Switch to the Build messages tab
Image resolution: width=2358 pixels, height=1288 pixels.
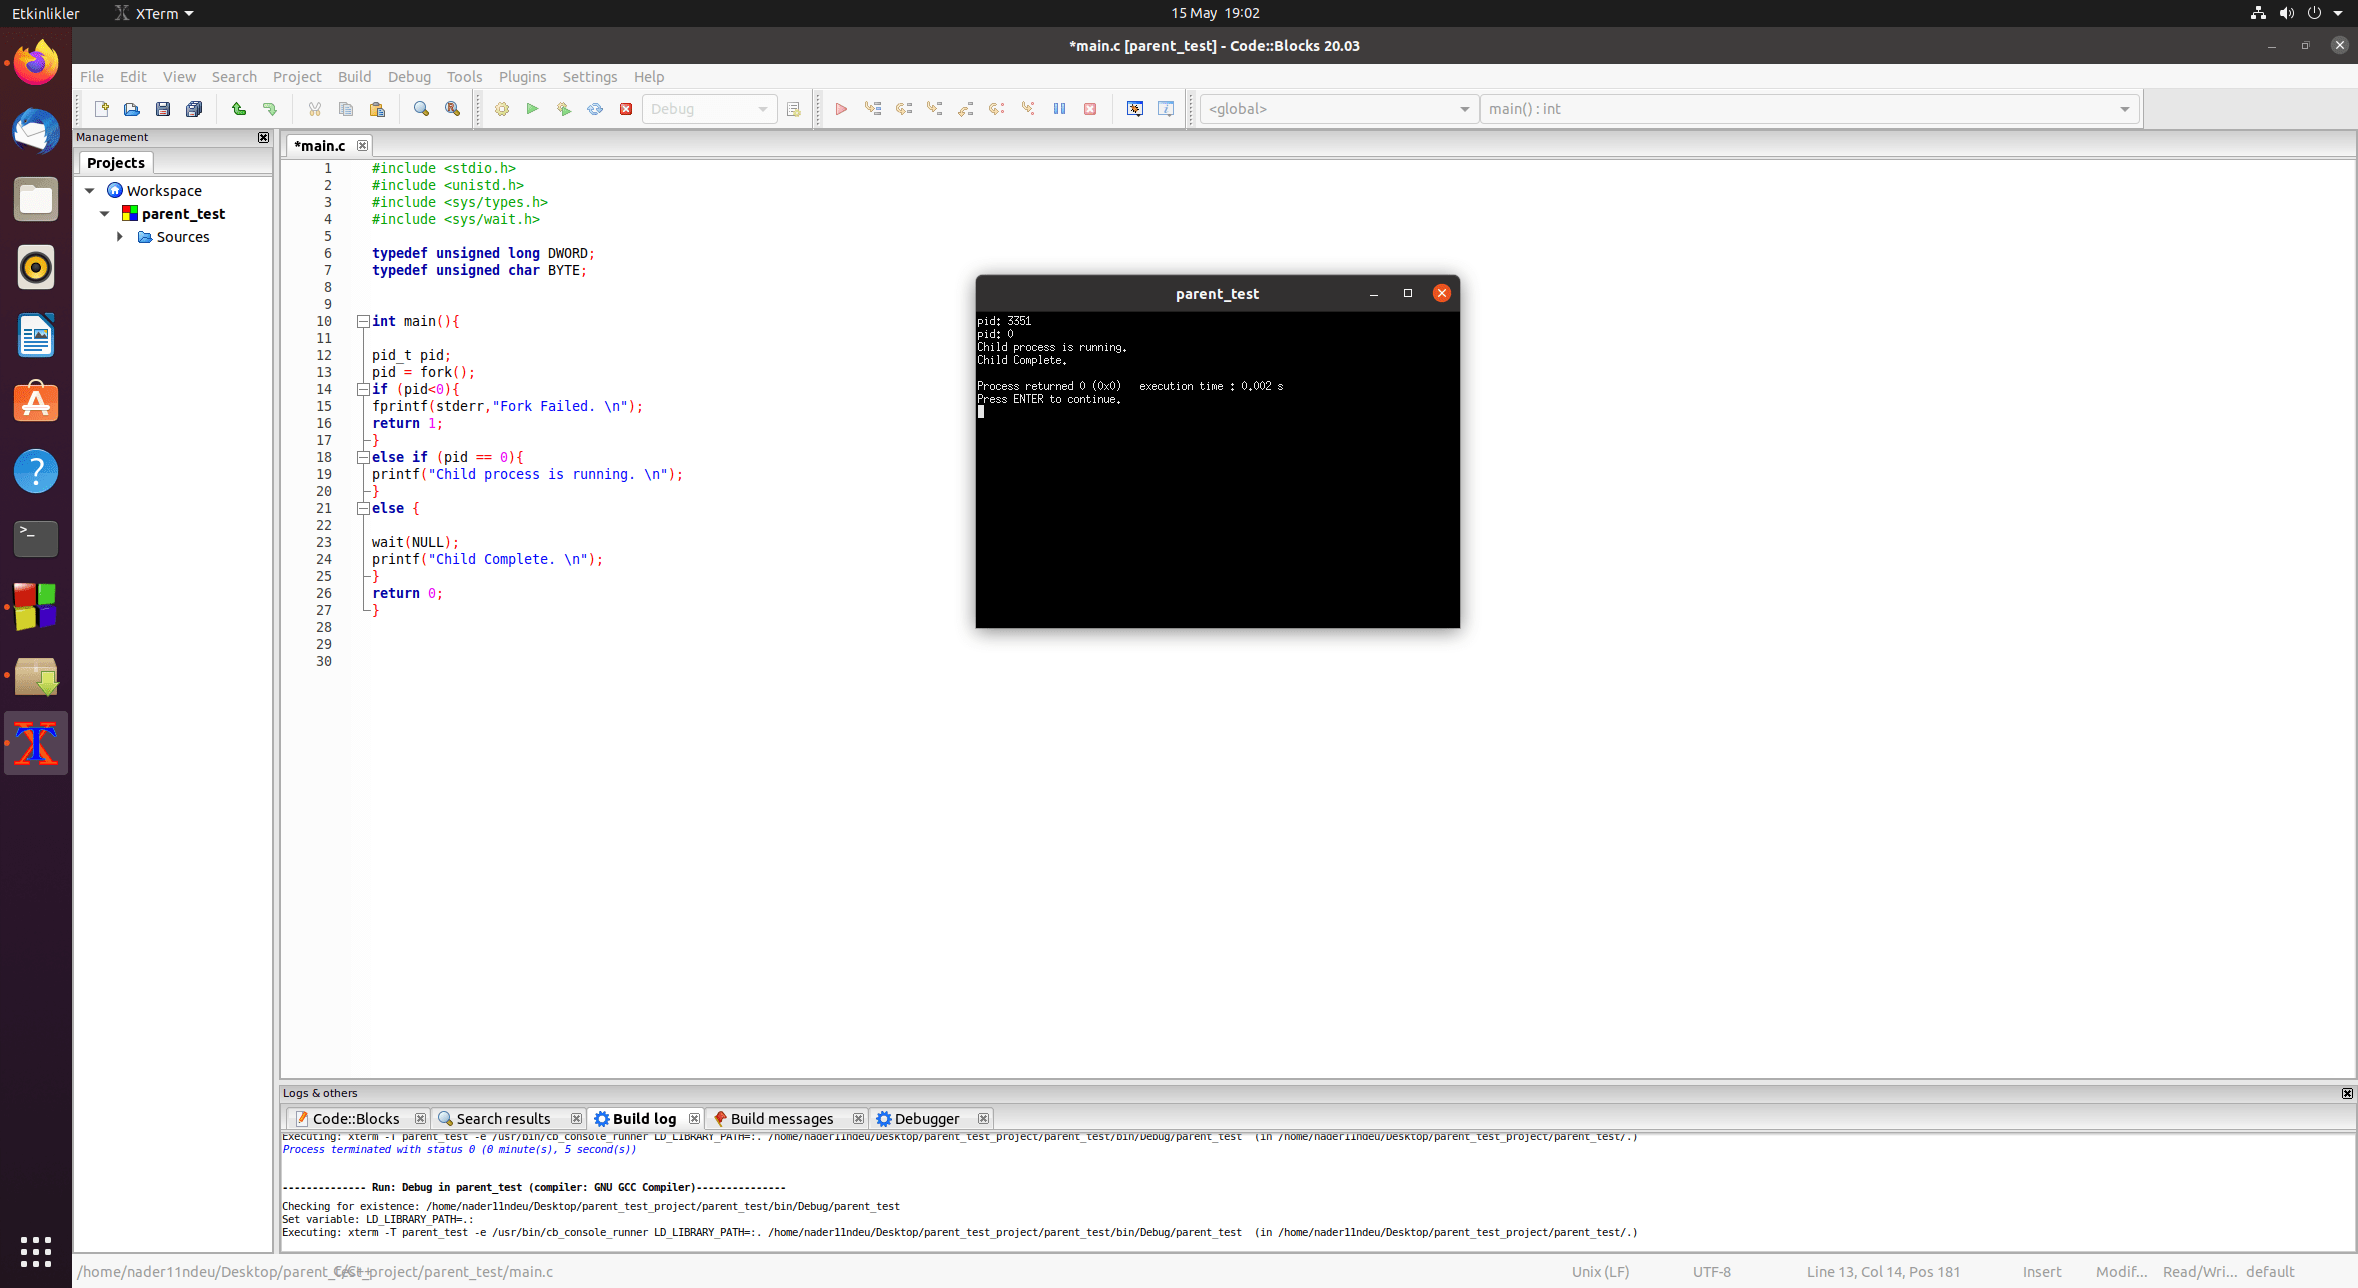point(782,1119)
